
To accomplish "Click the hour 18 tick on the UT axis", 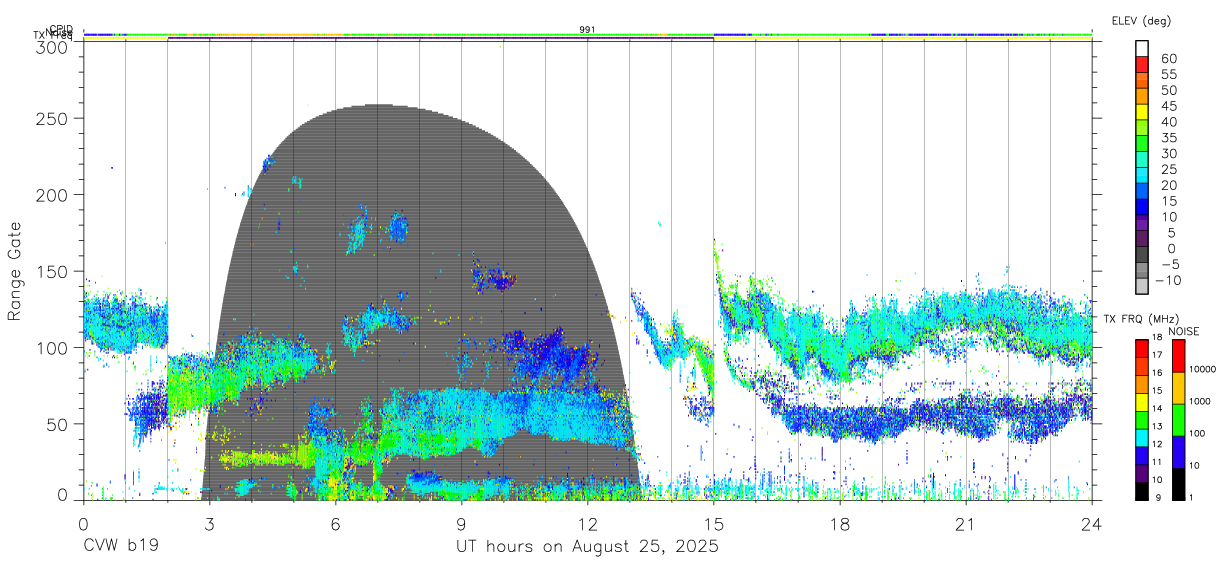I will (839, 524).
